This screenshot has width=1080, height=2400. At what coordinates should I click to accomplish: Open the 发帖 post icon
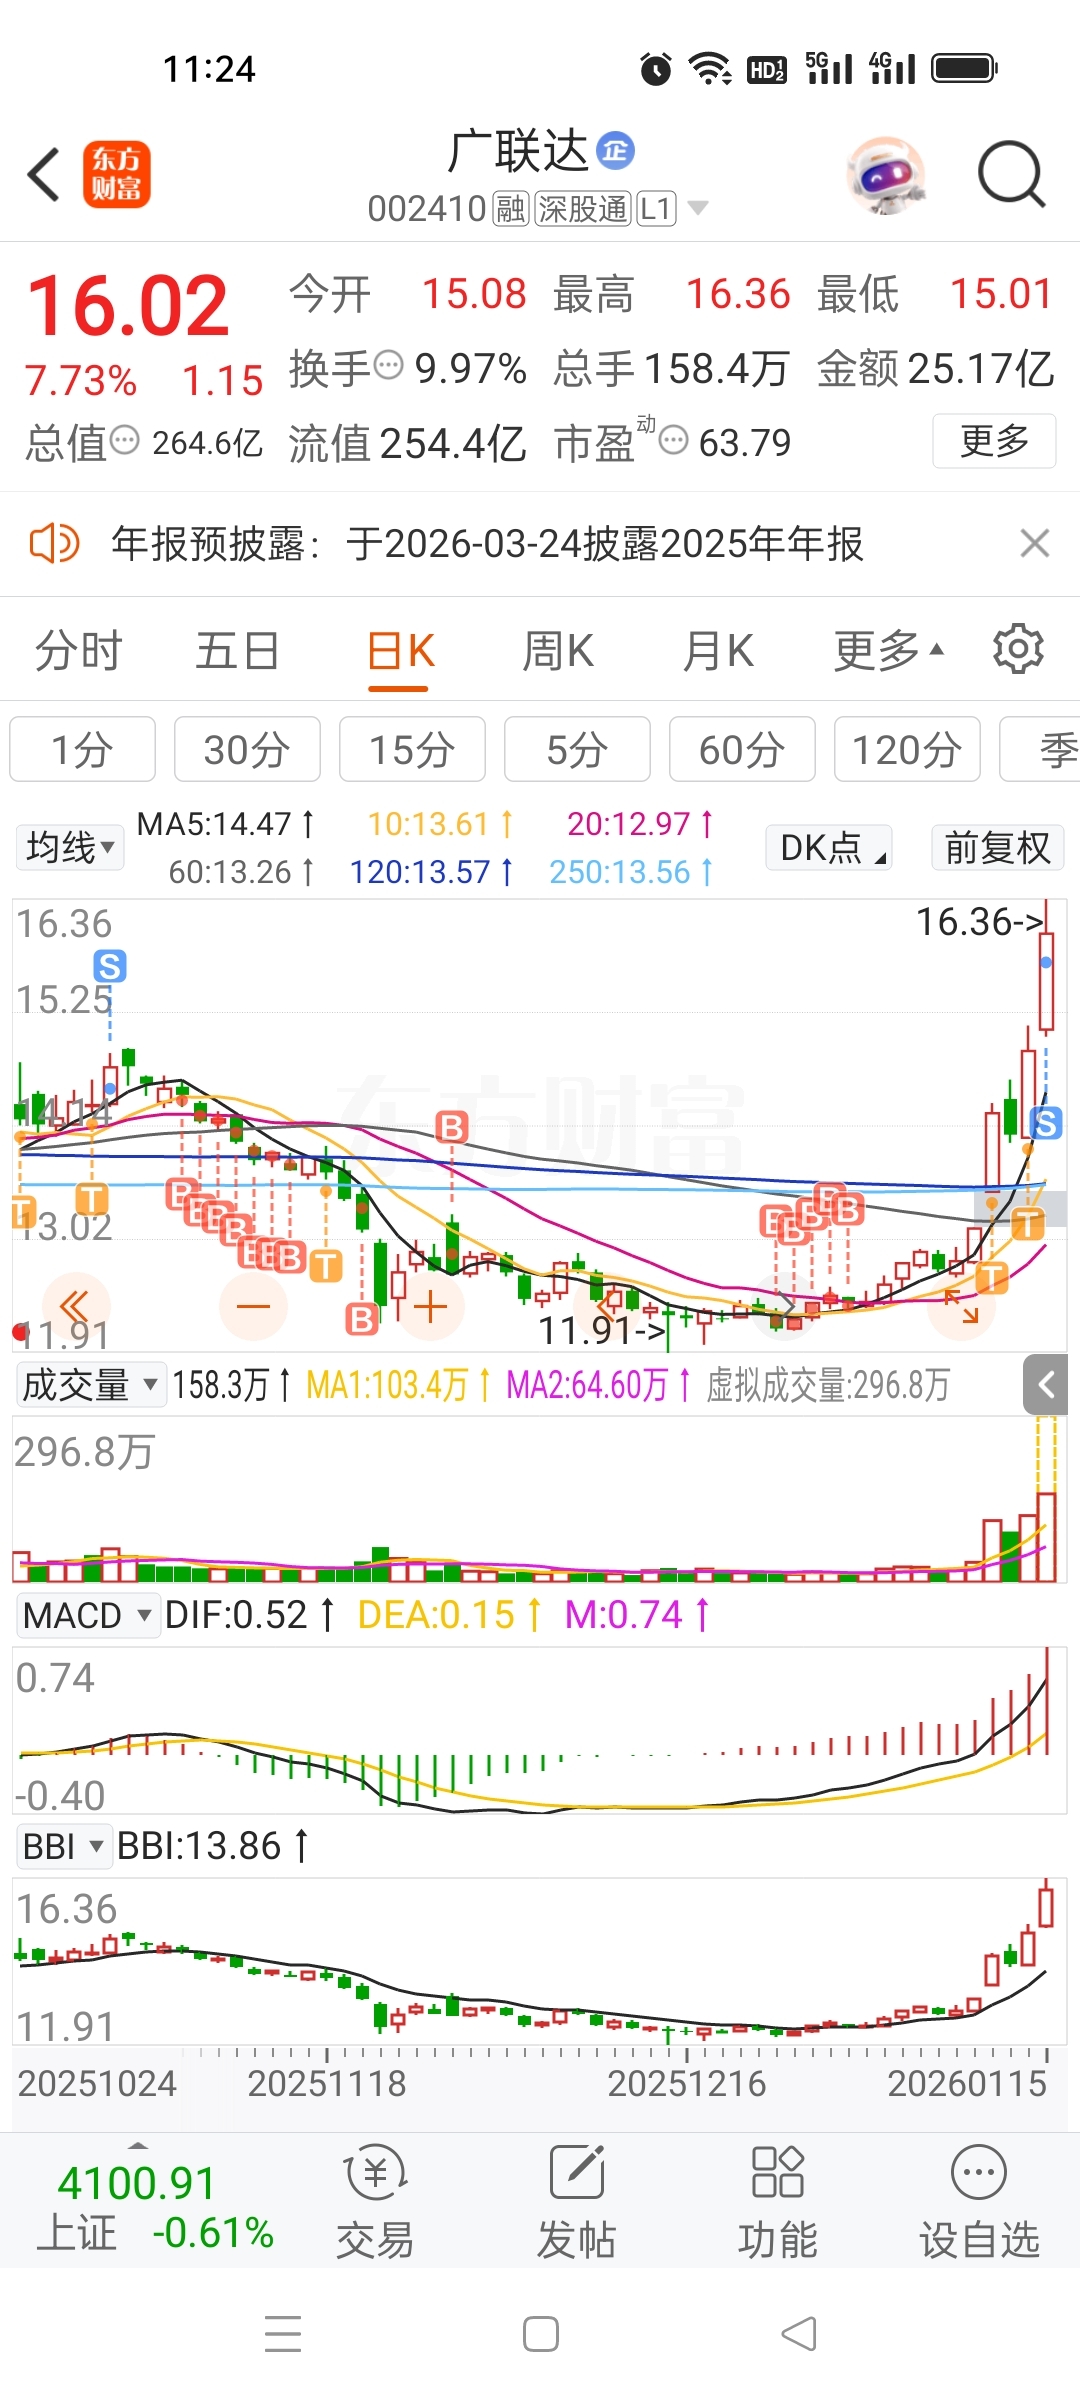click(x=576, y=2200)
